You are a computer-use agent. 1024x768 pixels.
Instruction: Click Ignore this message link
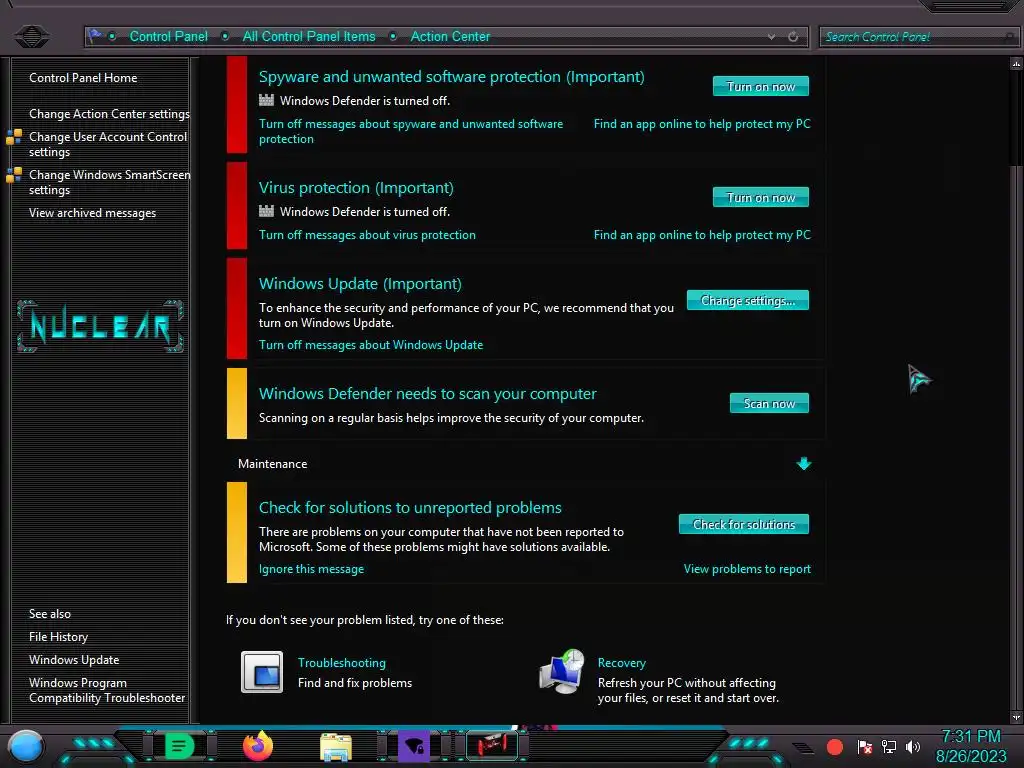pos(312,569)
